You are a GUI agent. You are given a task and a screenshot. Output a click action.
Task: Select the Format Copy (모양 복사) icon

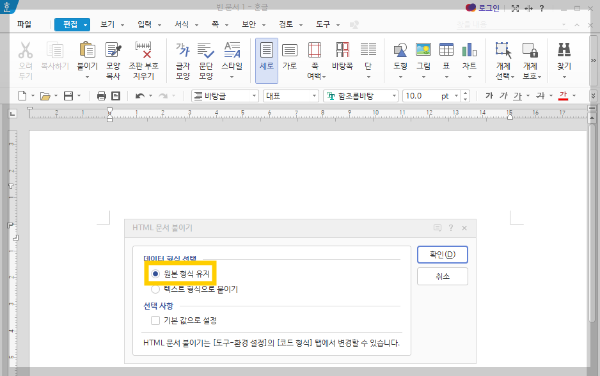click(113, 50)
